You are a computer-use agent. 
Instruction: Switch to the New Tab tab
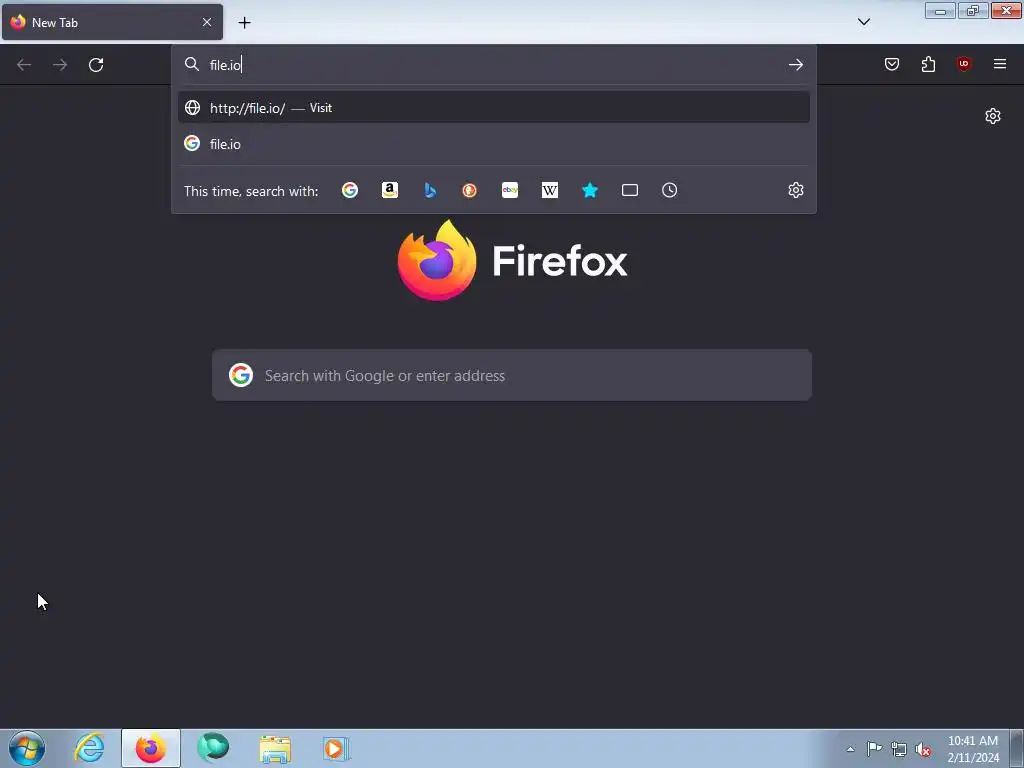coord(112,22)
